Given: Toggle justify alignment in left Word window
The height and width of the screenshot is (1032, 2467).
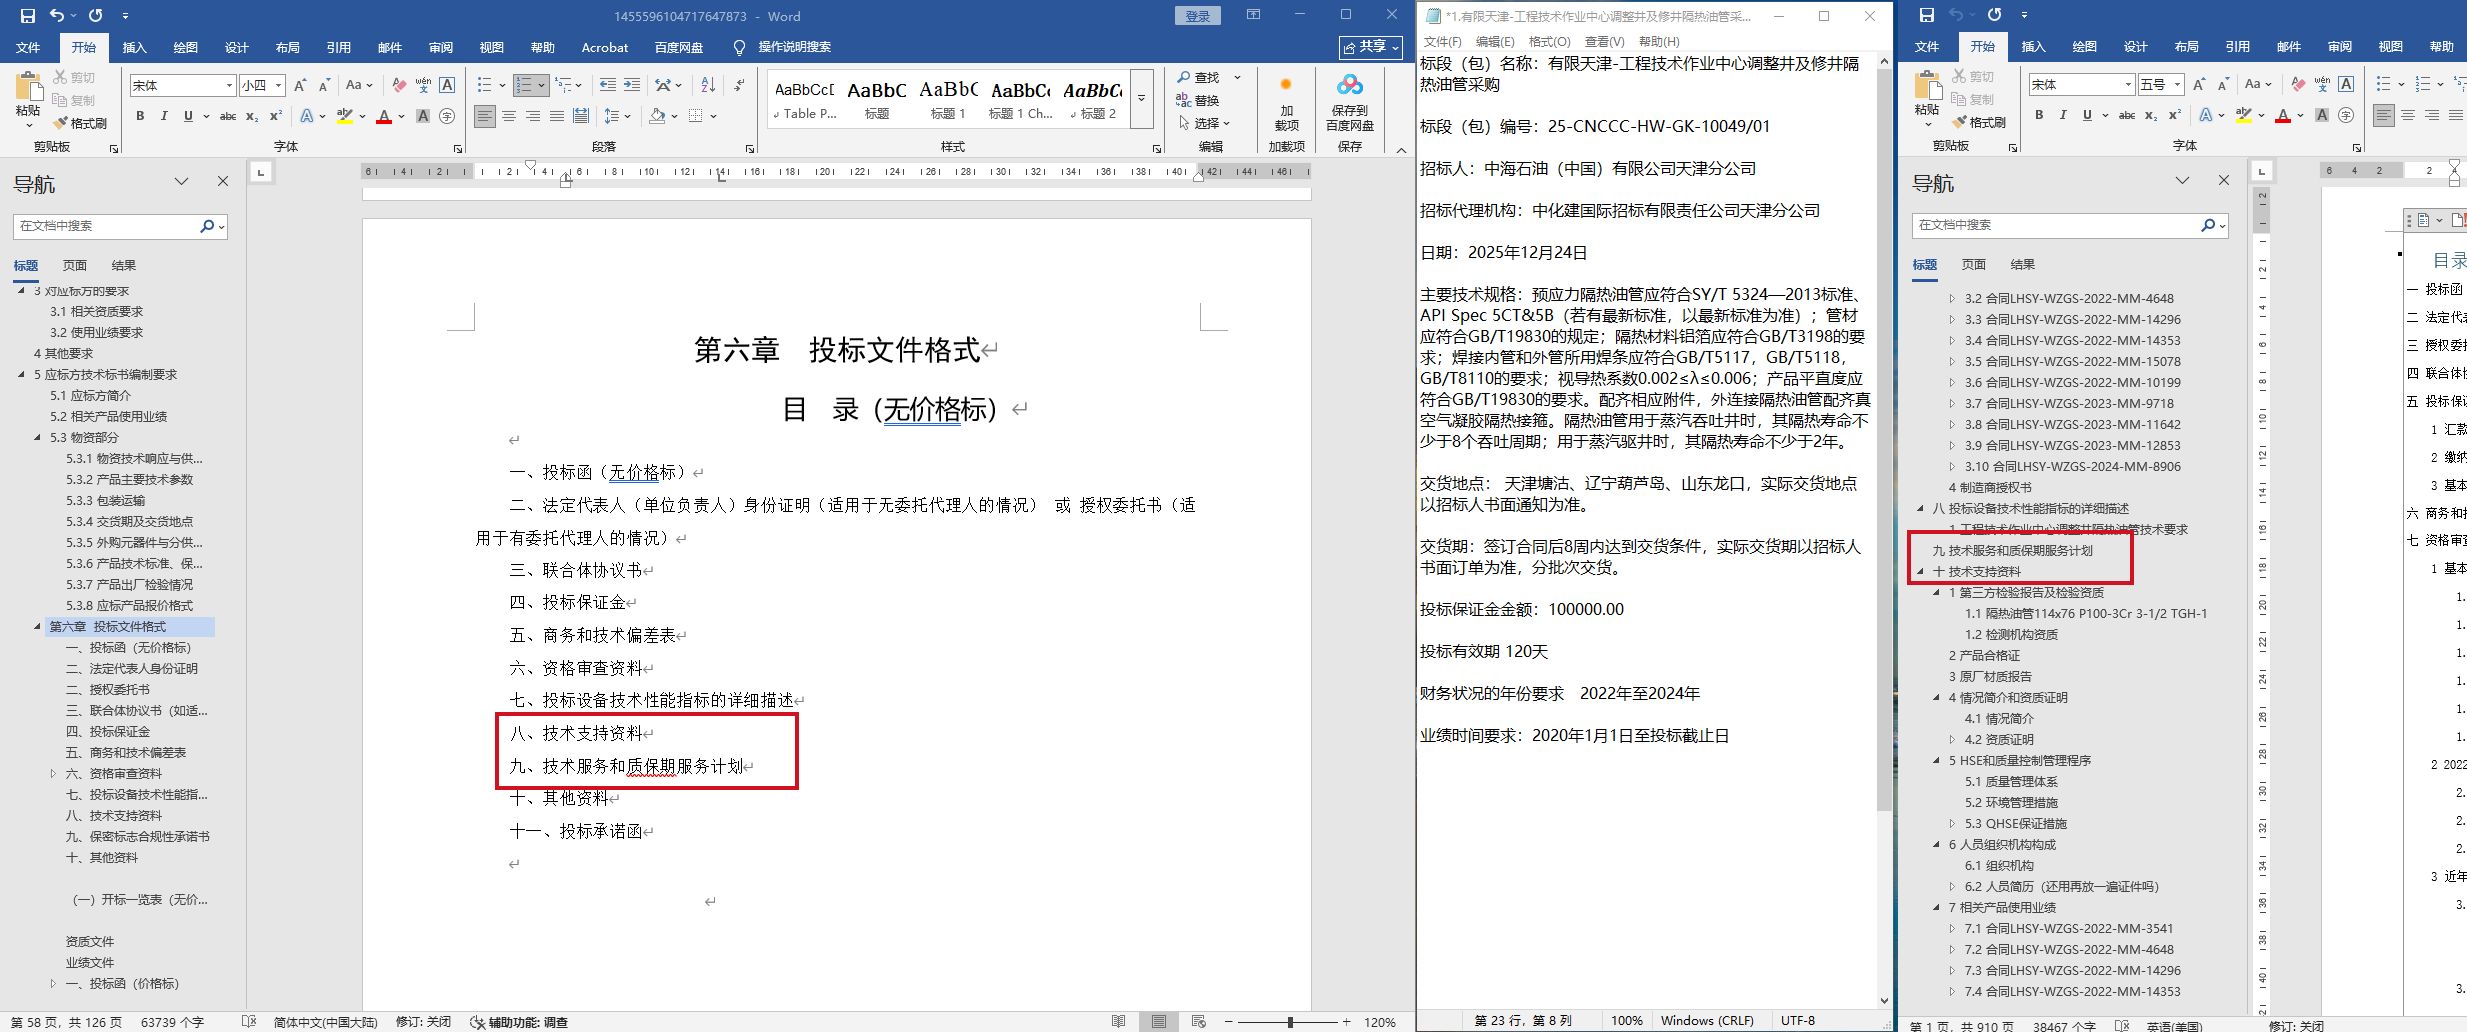Looking at the screenshot, I should click(x=557, y=117).
